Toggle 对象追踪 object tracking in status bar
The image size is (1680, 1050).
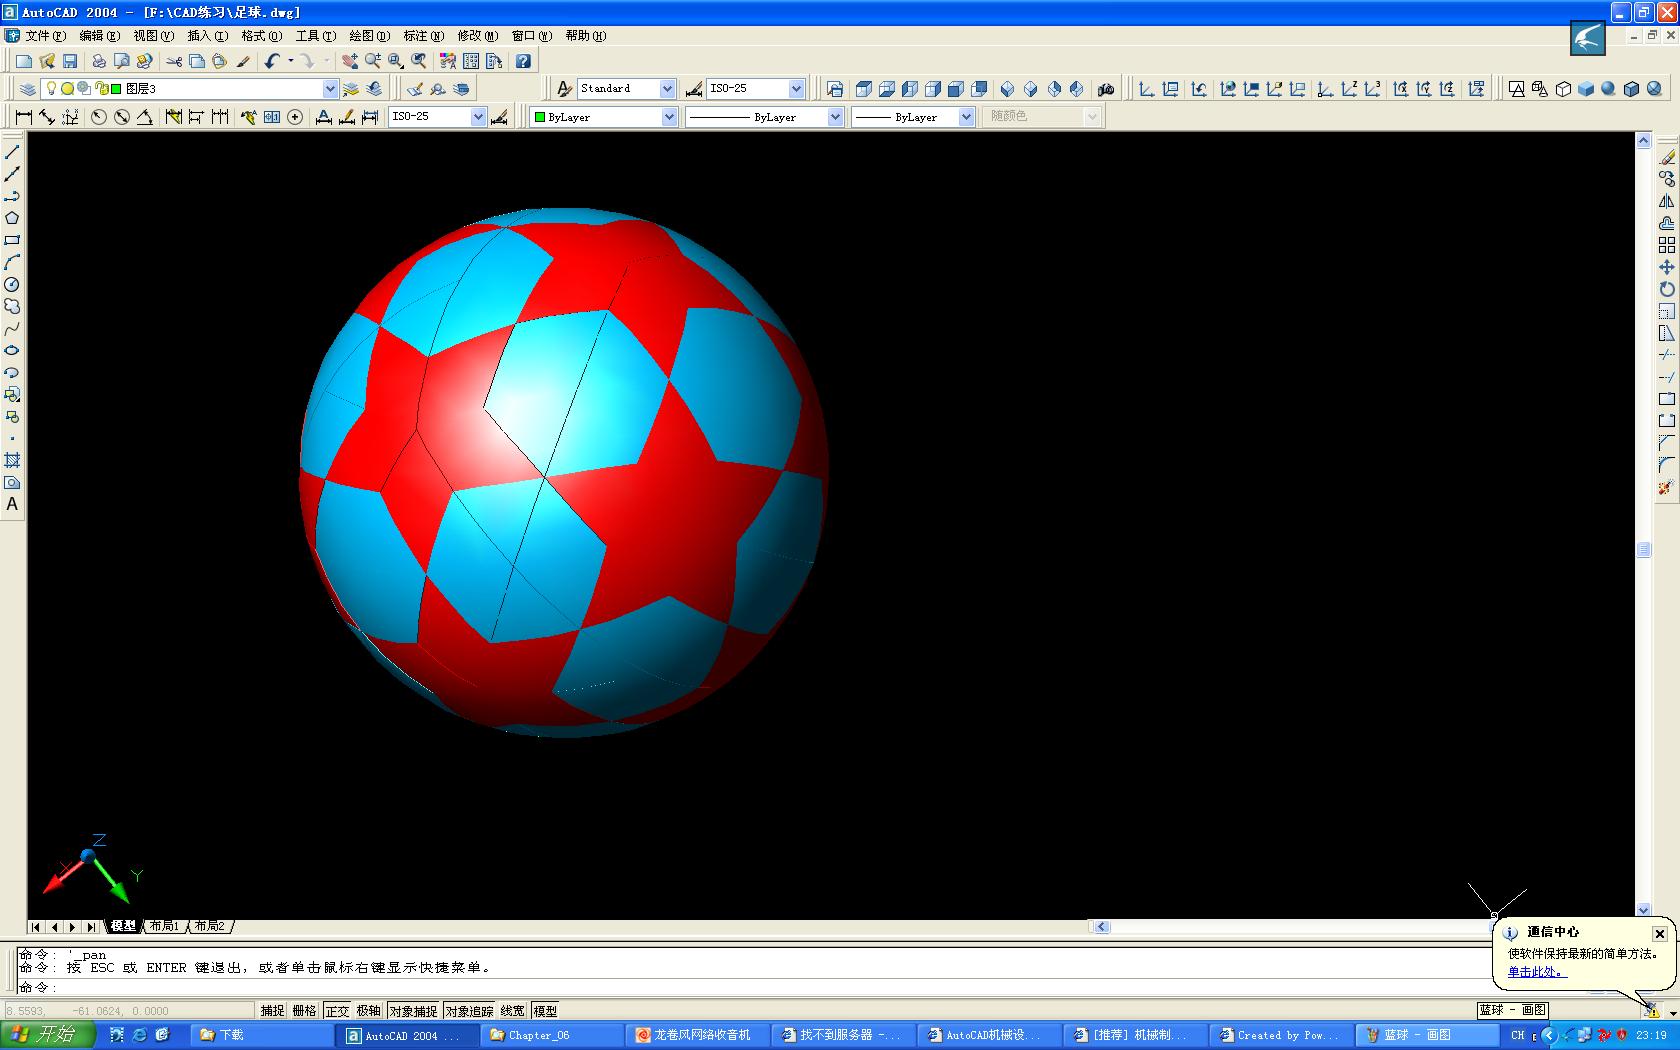click(469, 1010)
